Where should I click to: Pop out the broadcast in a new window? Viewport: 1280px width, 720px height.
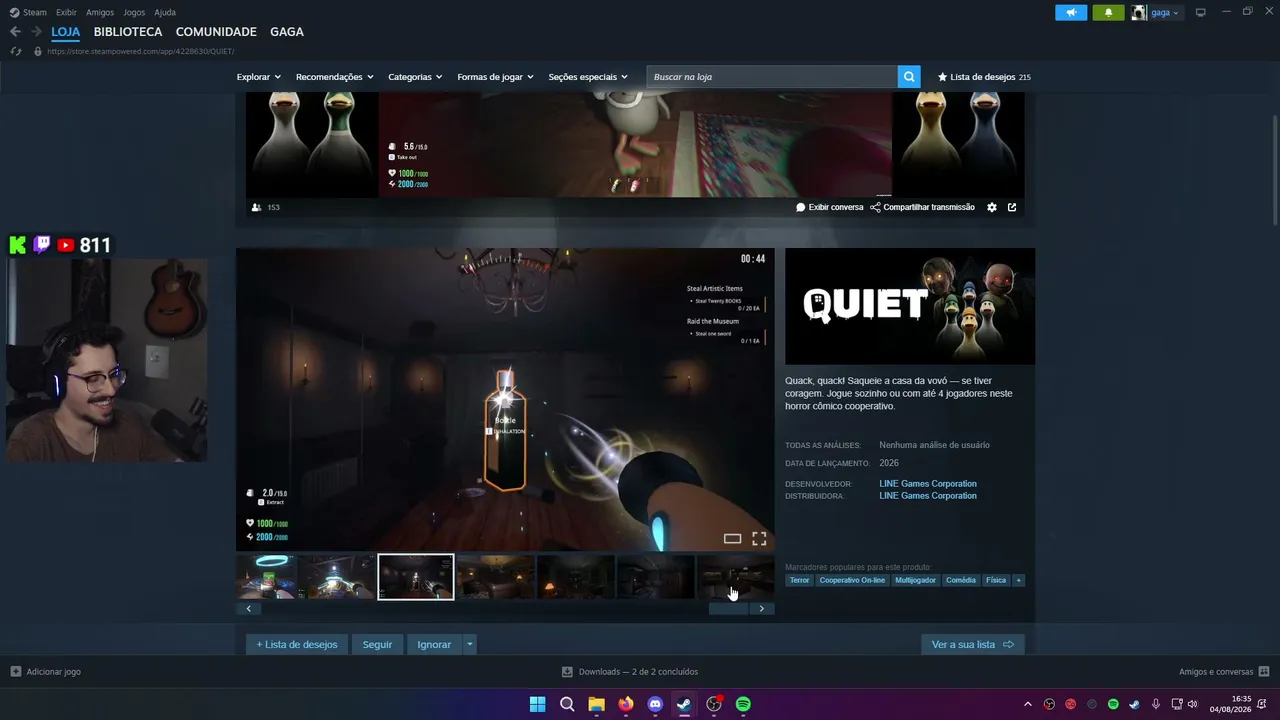tap(1012, 207)
